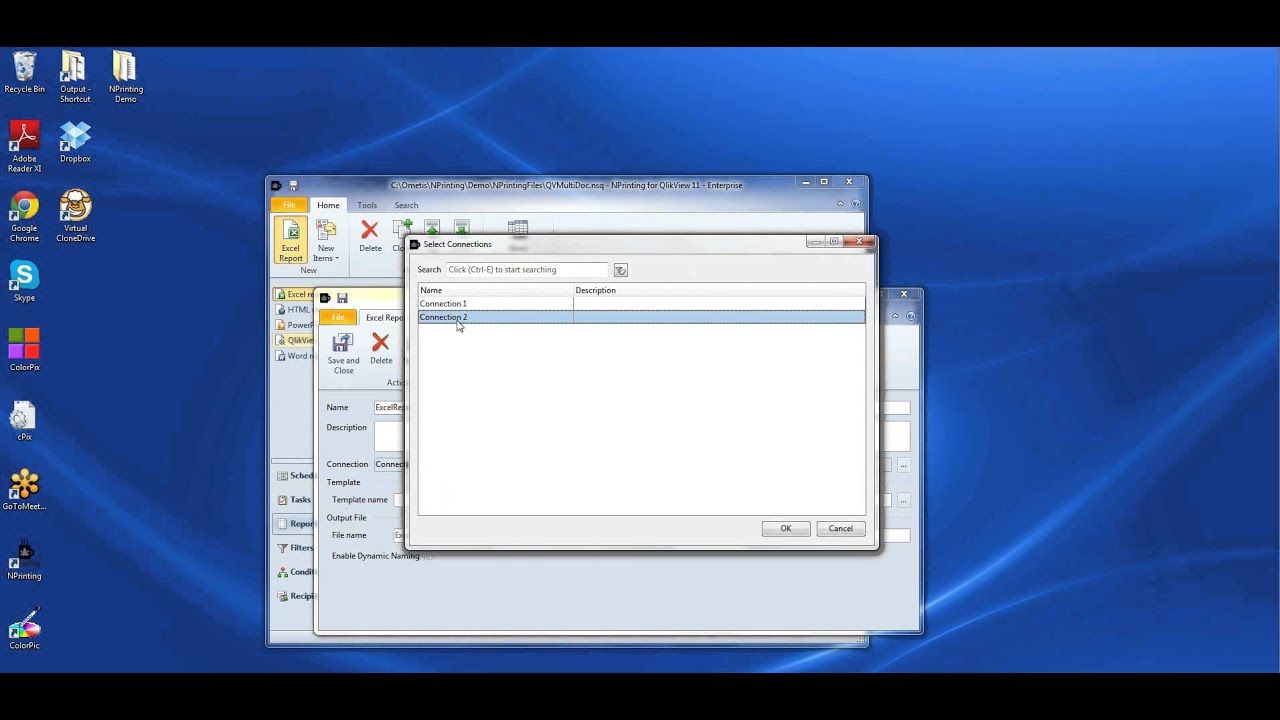The image size is (1280, 720).
Task: Launch Google Chrome desktop icon
Action: tap(24, 217)
